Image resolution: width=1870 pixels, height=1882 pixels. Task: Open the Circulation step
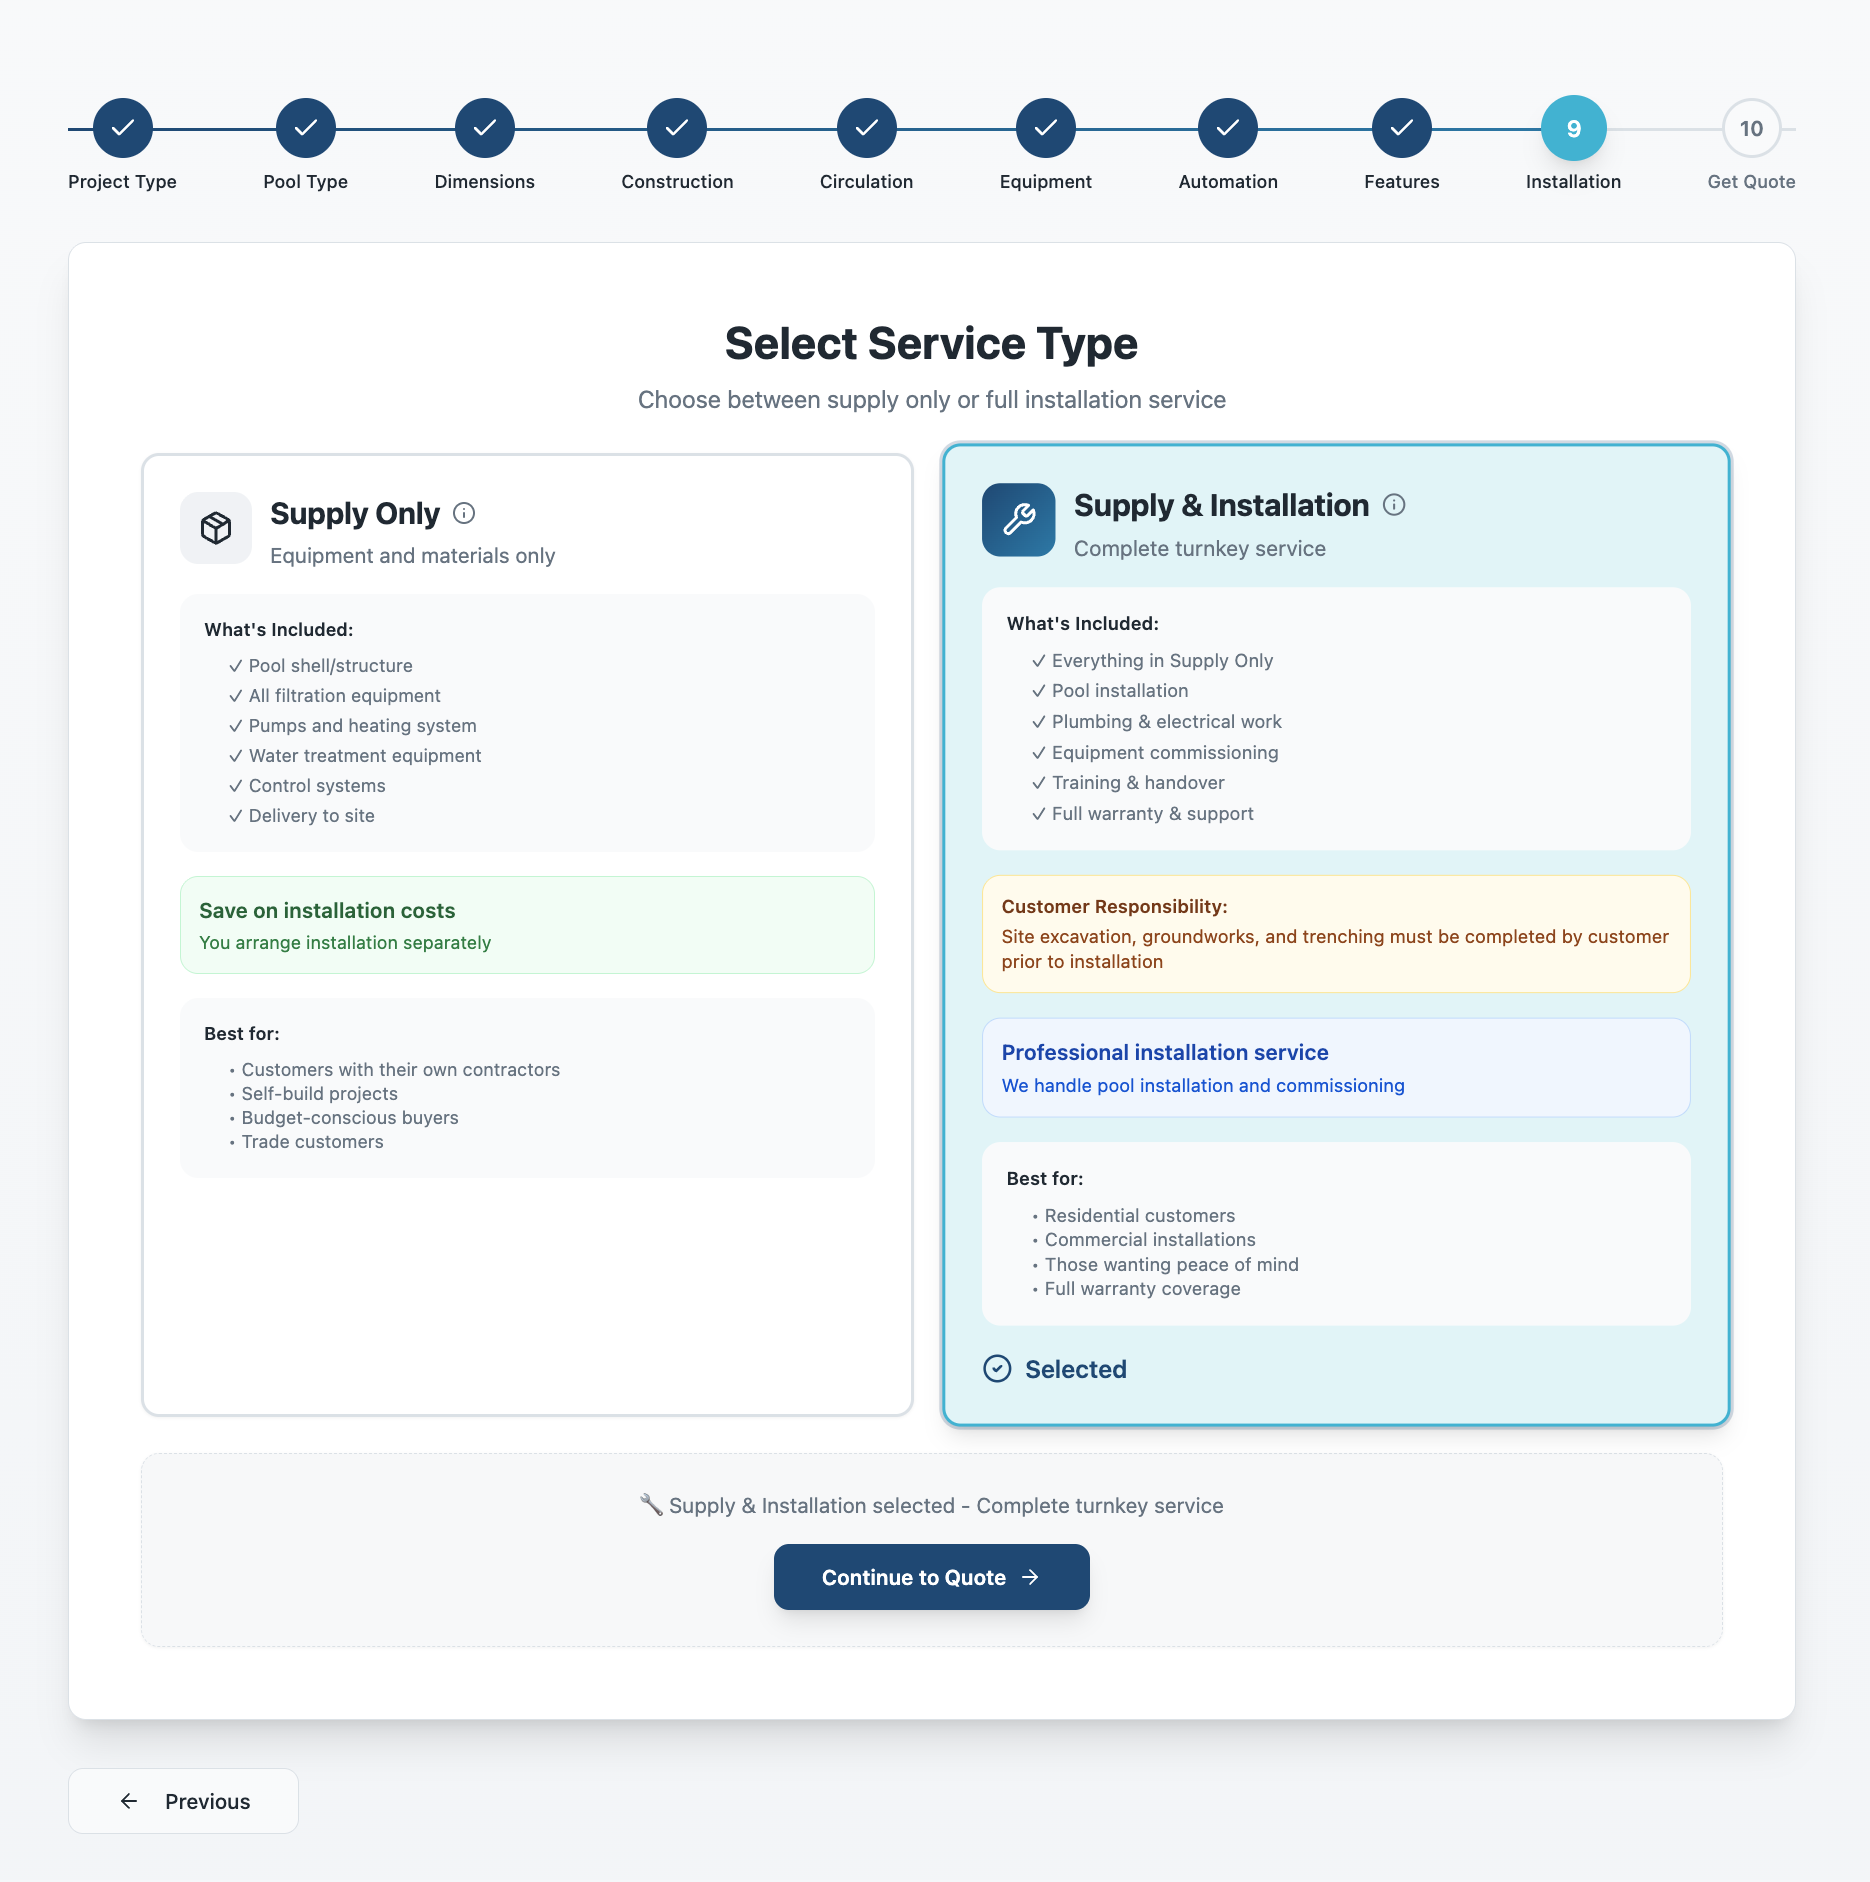tap(866, 127)
